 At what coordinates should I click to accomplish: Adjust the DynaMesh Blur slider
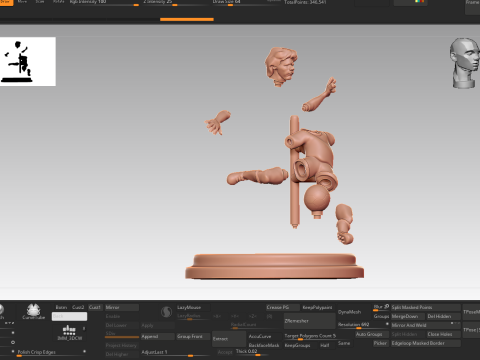pos(381,307)
